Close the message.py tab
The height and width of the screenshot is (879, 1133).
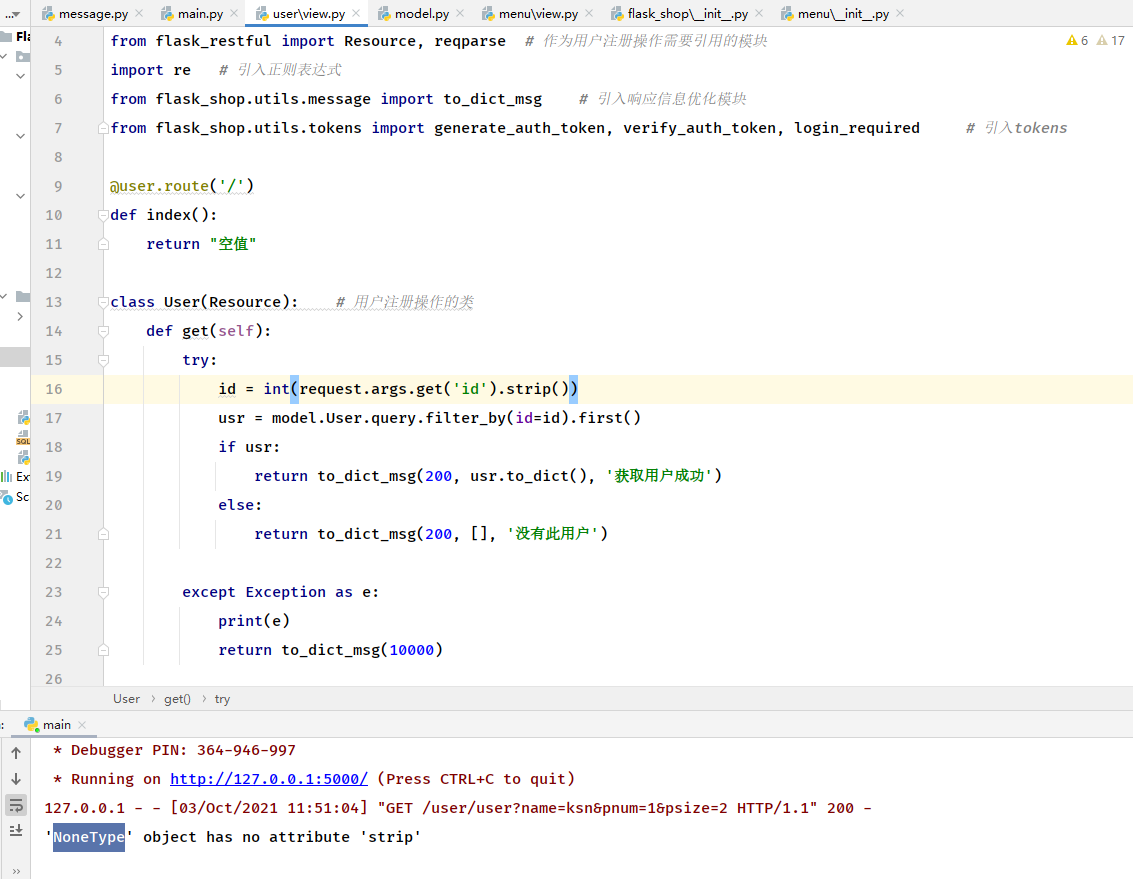tap(139, 14)
